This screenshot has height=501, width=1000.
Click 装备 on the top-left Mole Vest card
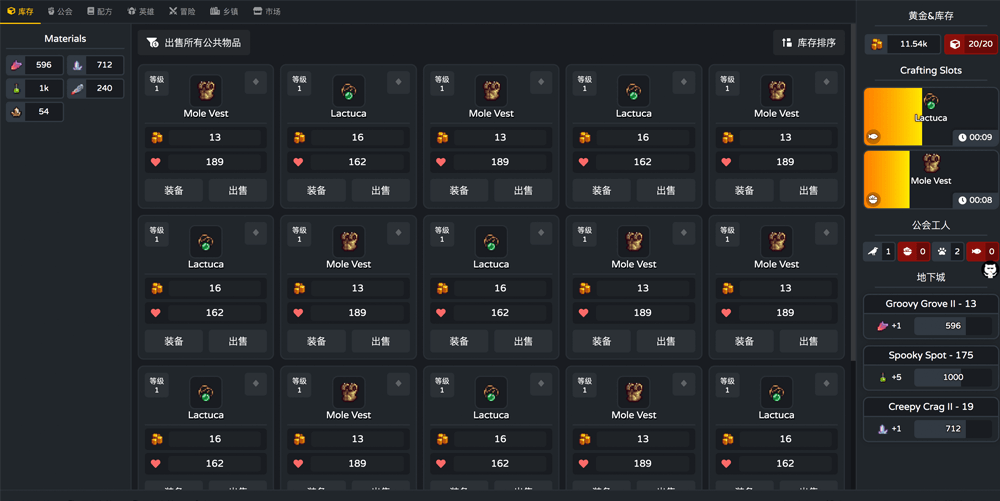click(174, 190)
